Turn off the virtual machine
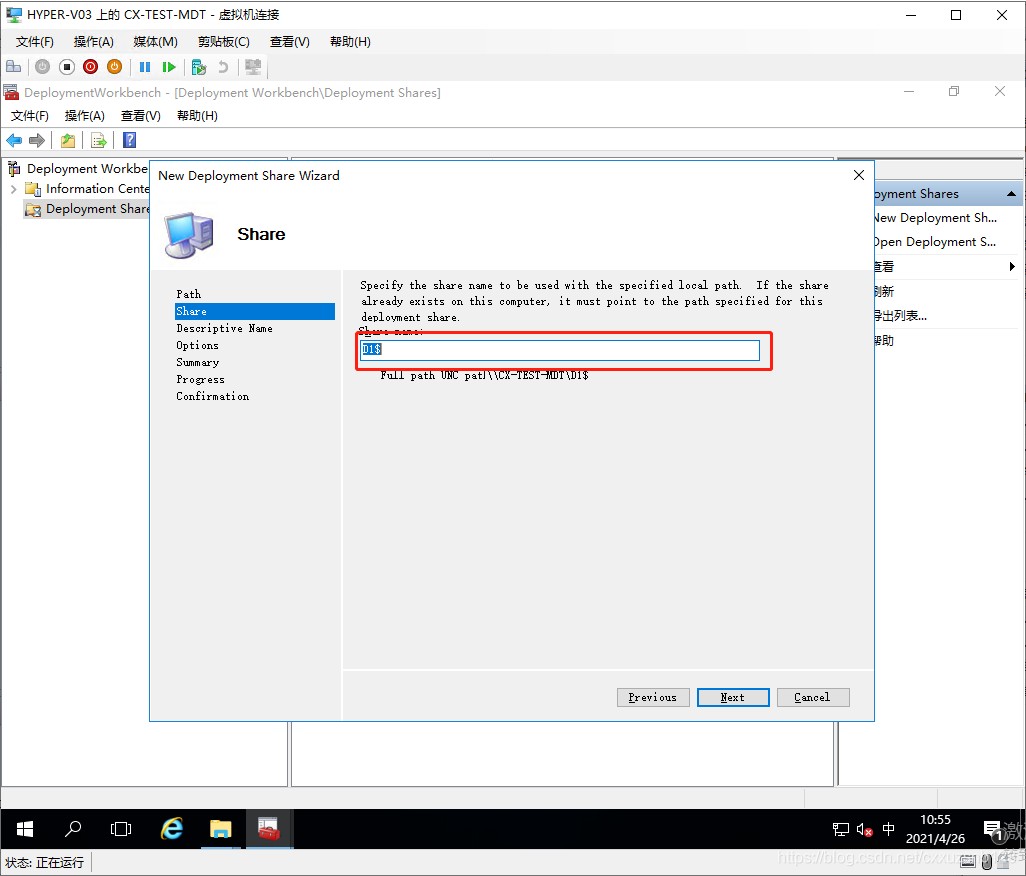Screen dimensions: 1026x876 pyautogui.click(x=67, y=67)
